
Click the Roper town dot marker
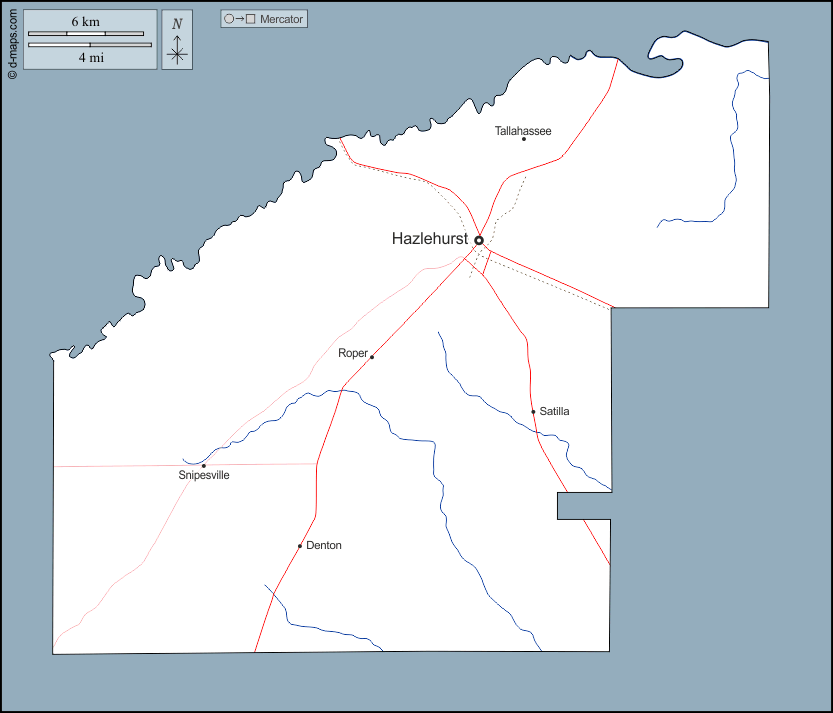coord(371,357)
